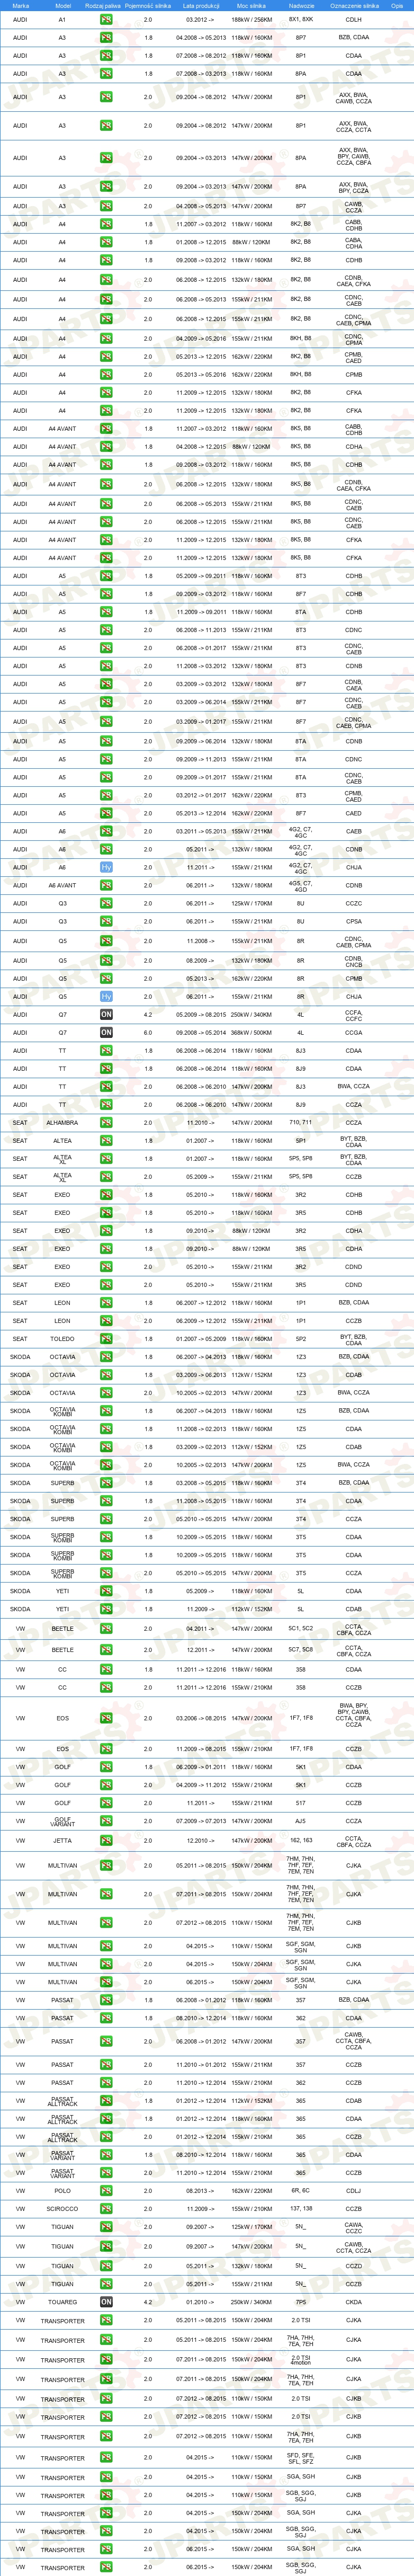Click the fuel icon in the VW Beetle 12.2011 row

coord(106,1650)
